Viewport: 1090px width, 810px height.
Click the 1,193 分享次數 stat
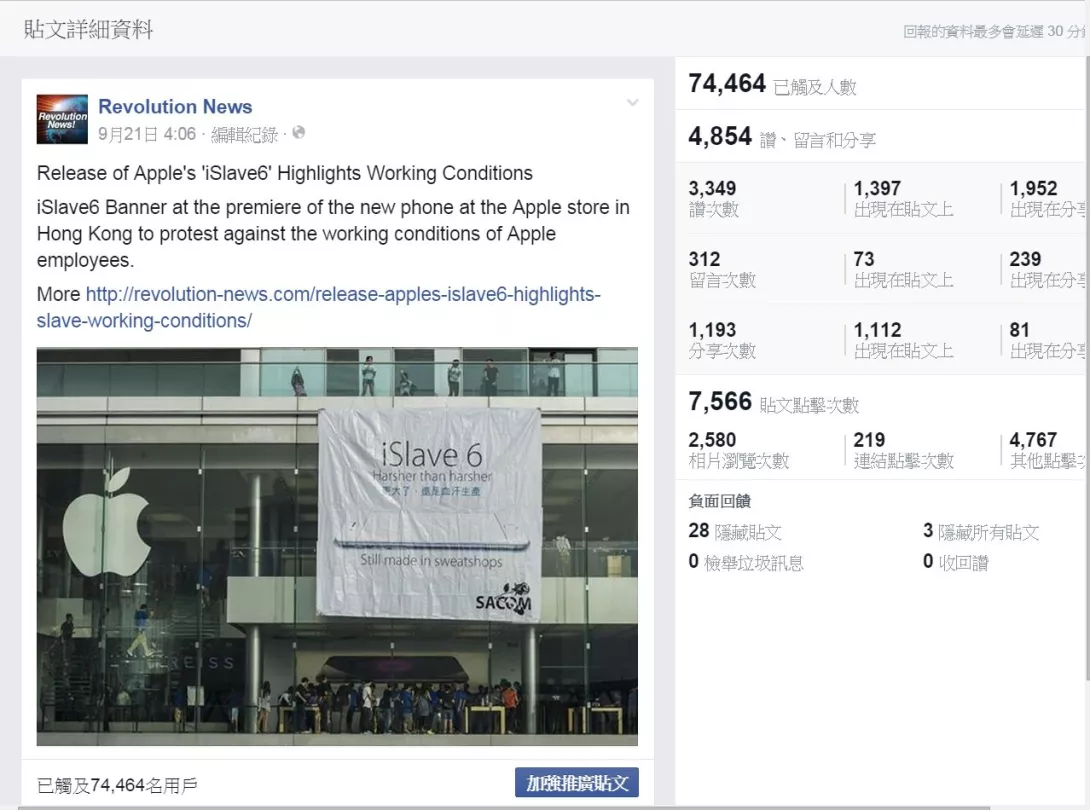coord(722,340)
